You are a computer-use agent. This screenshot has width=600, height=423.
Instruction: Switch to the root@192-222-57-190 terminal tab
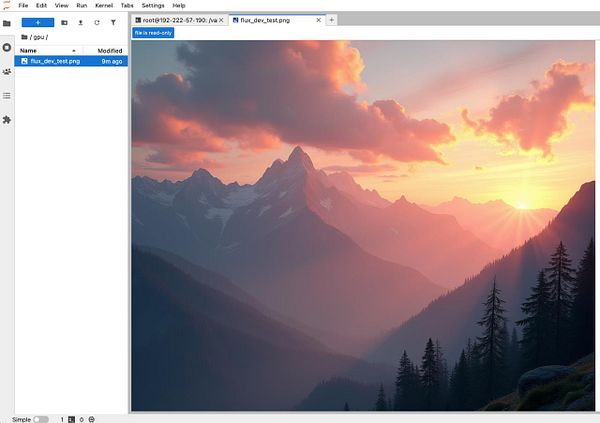coord(180,20)
